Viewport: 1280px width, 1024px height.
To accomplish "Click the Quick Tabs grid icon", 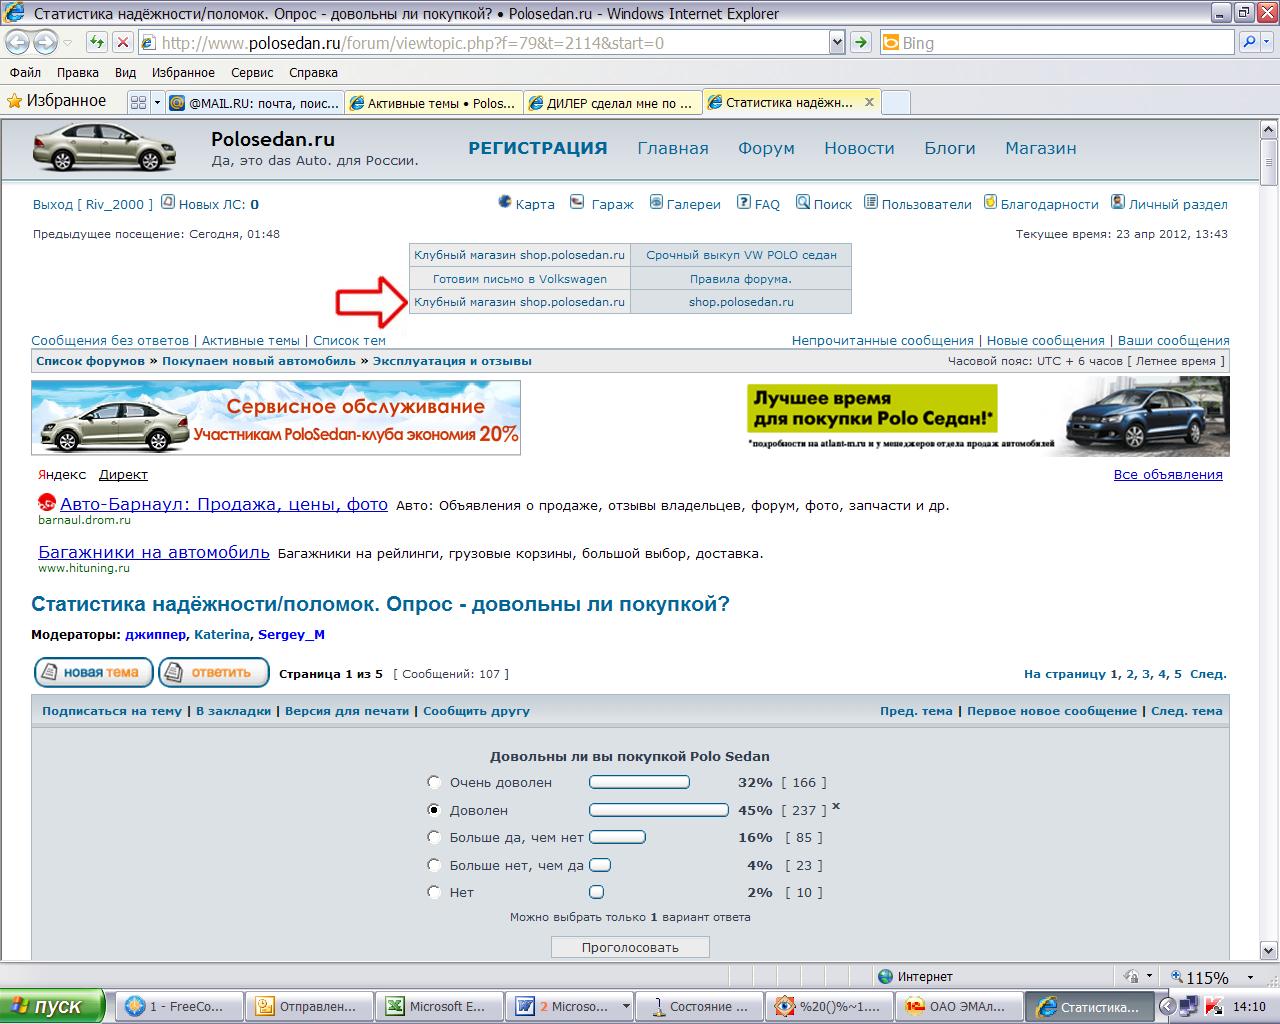I will point(138,102).
